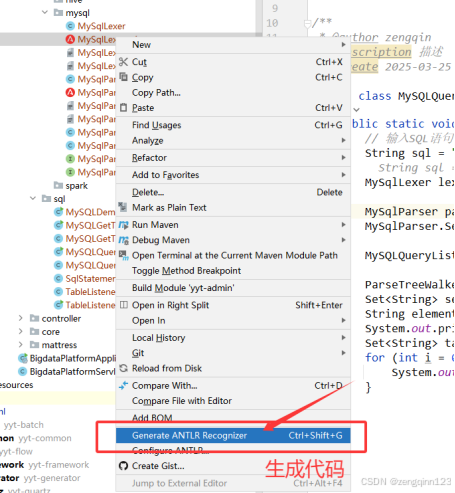Click the core folder icon
The image size is (455, 493).
pyautogui.click(x=34, y=331)
